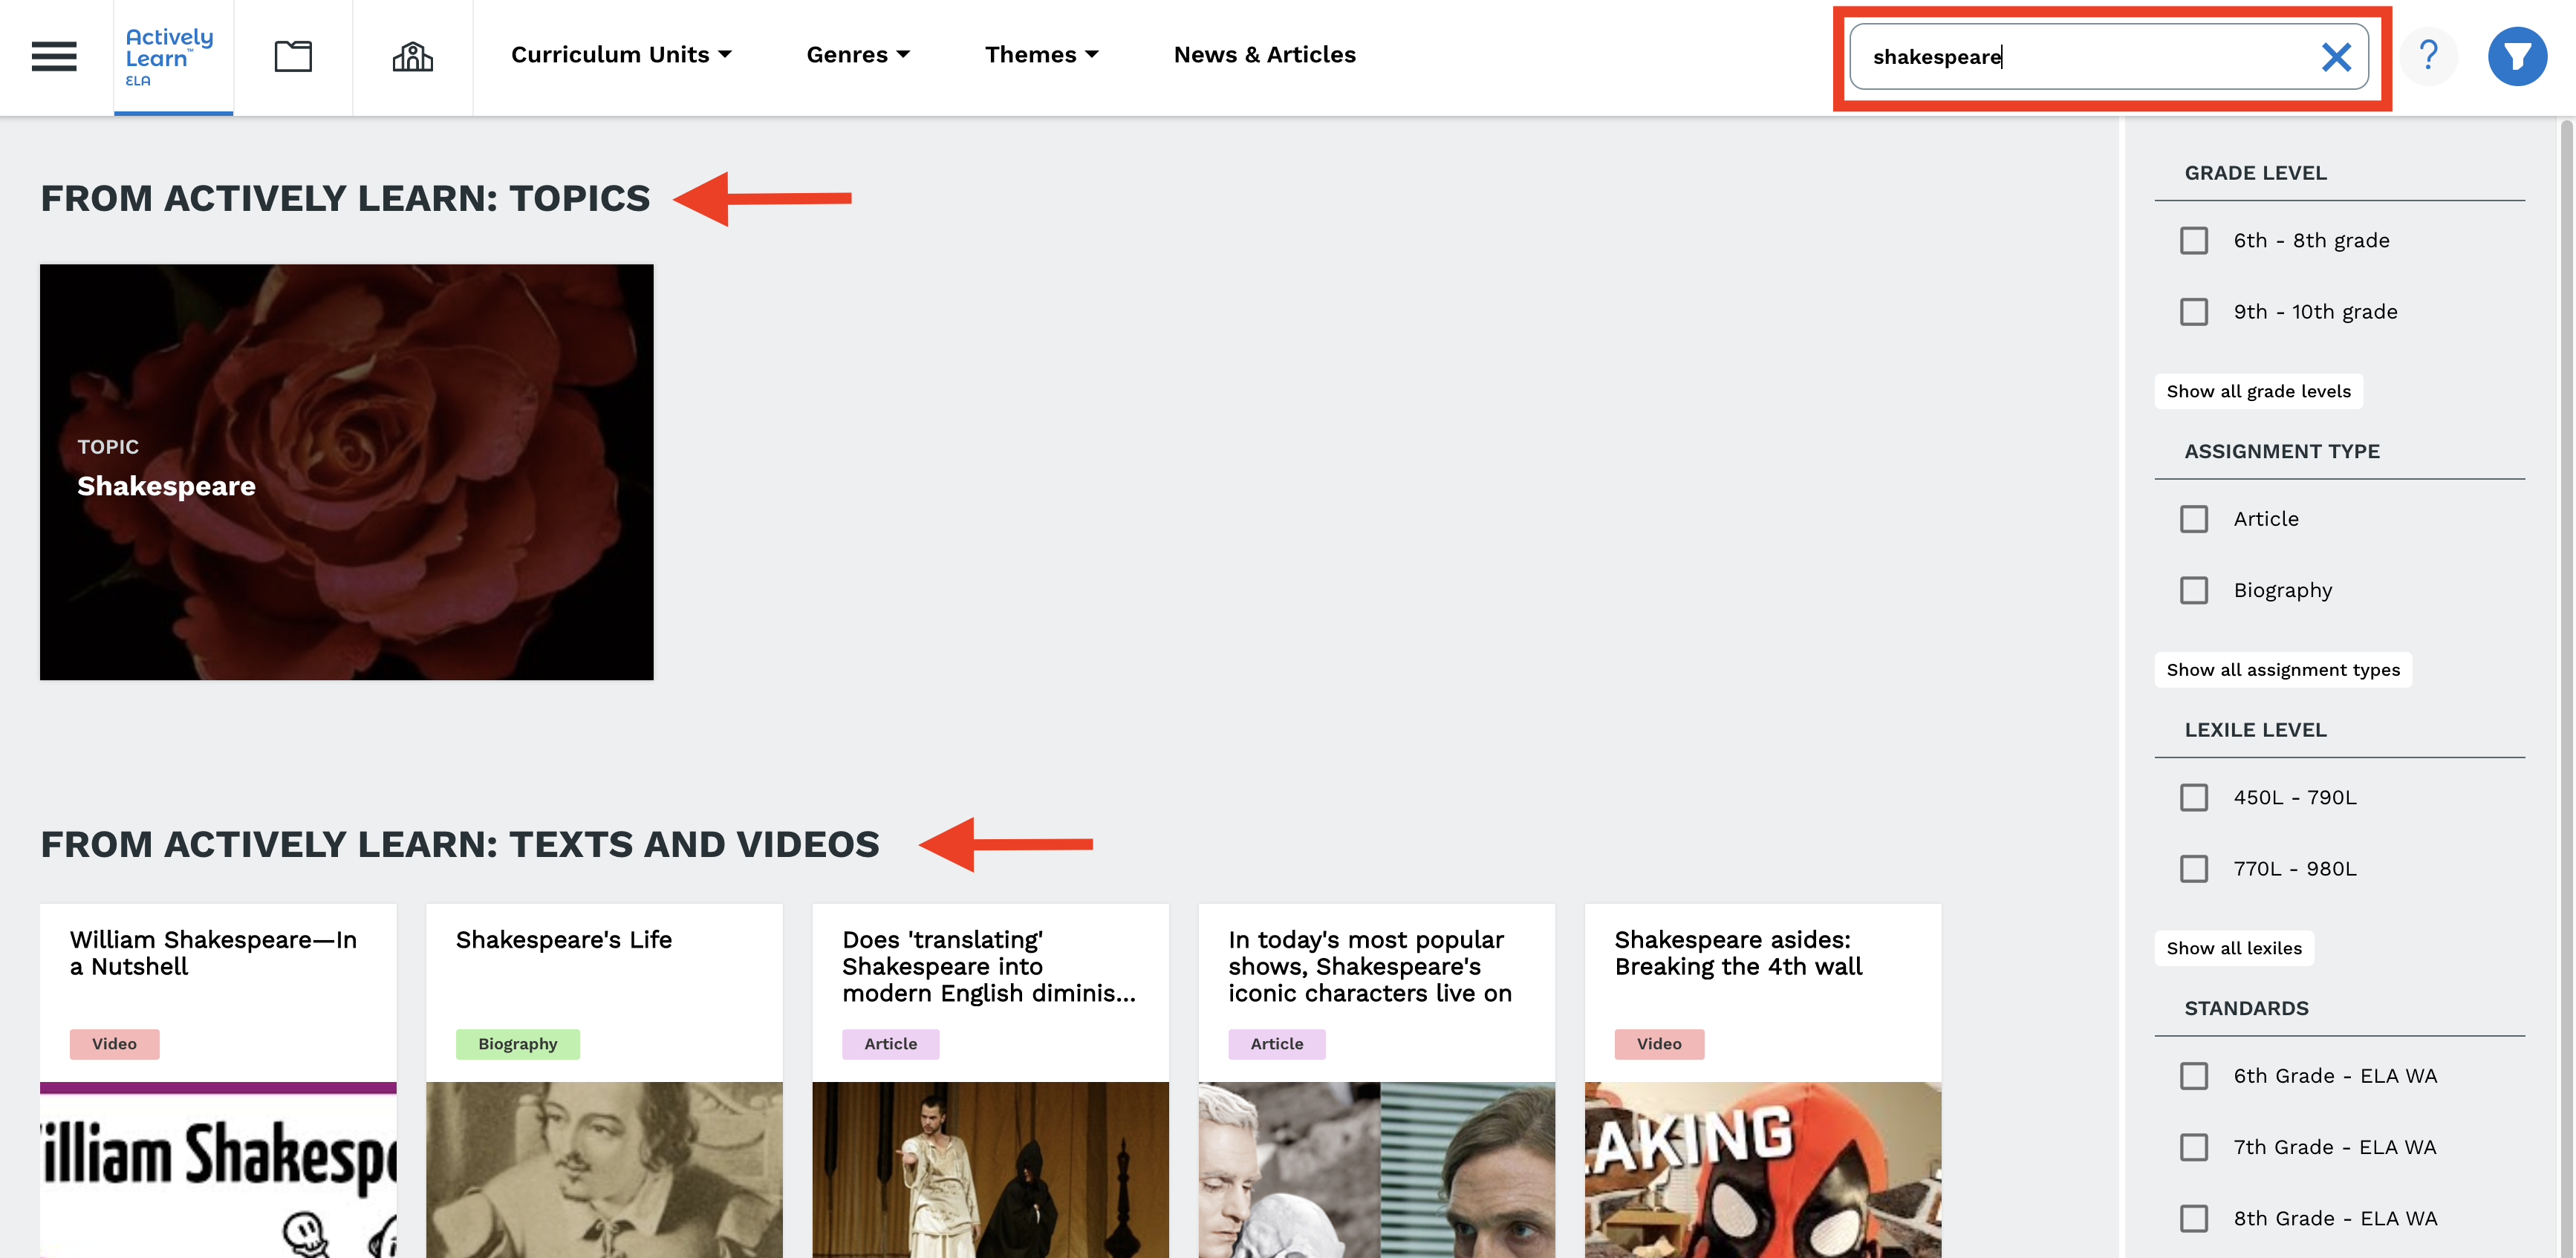
Task: Open William Shakespeare—In a Nutshell title
Action: point(213,953)
